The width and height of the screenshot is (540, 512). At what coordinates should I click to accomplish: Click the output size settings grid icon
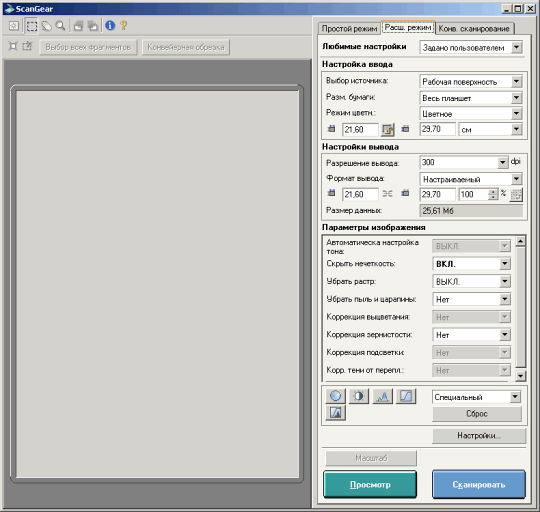click(516, 195)
